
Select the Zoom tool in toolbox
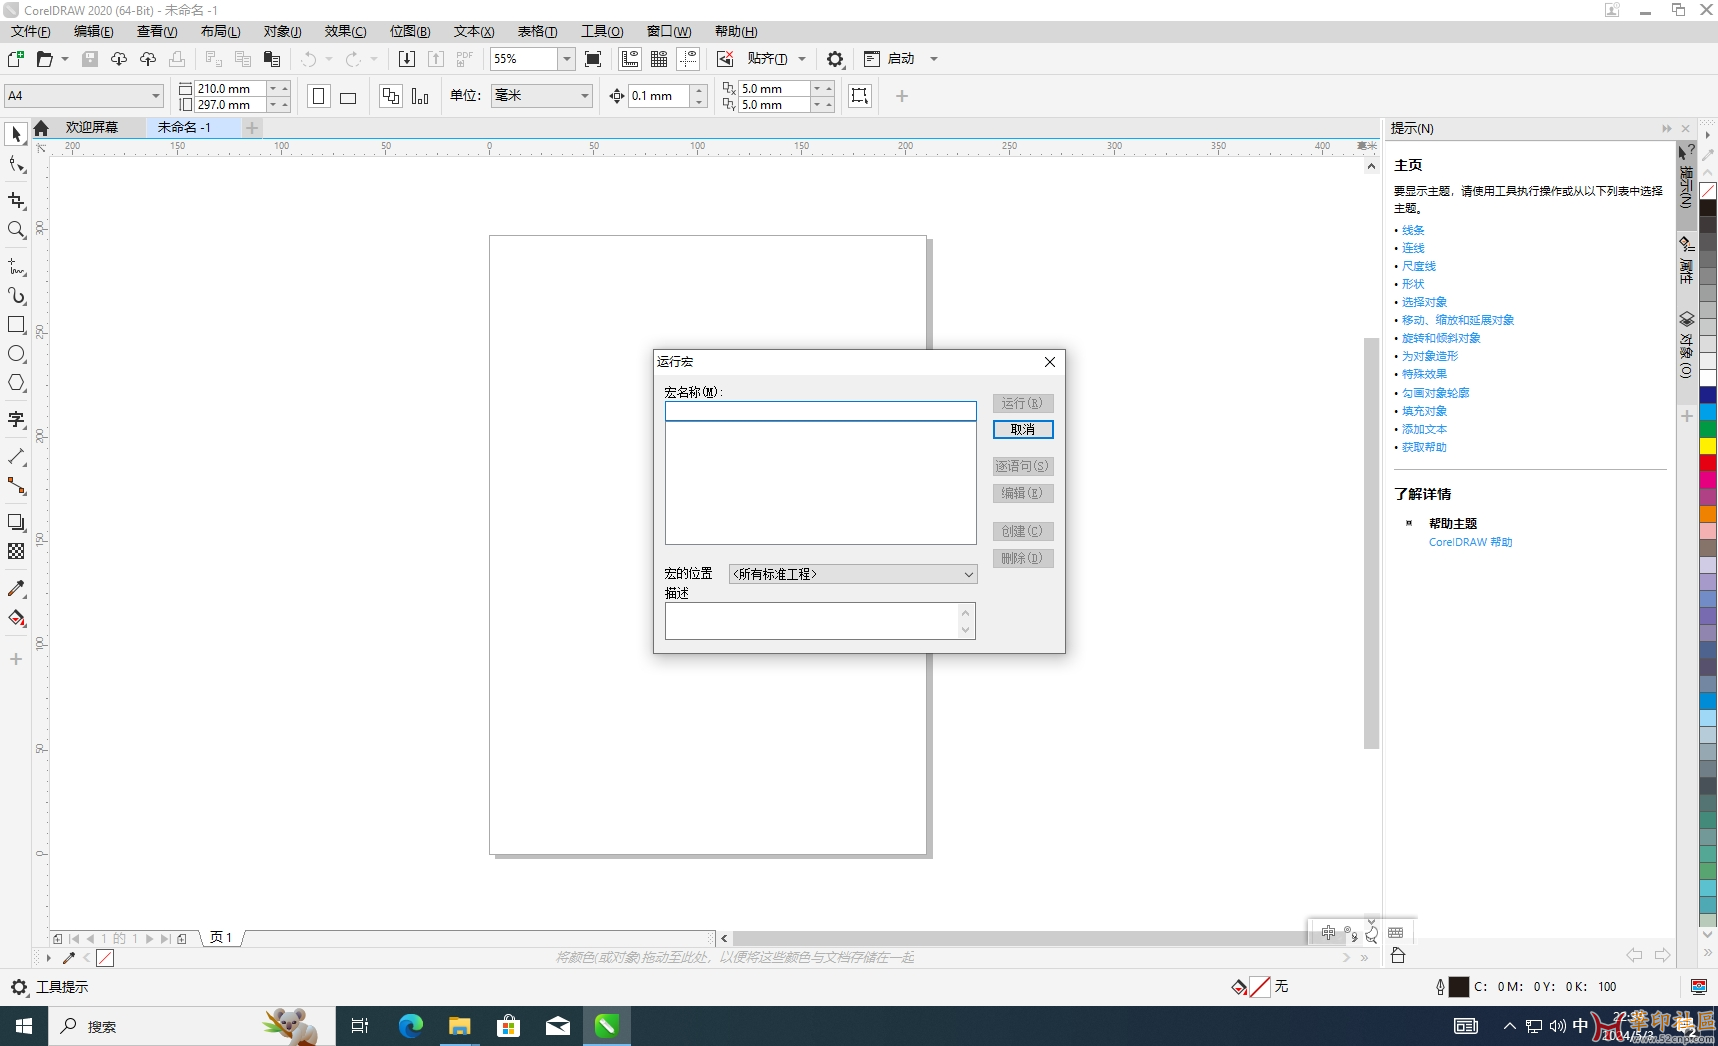[16, 231]
